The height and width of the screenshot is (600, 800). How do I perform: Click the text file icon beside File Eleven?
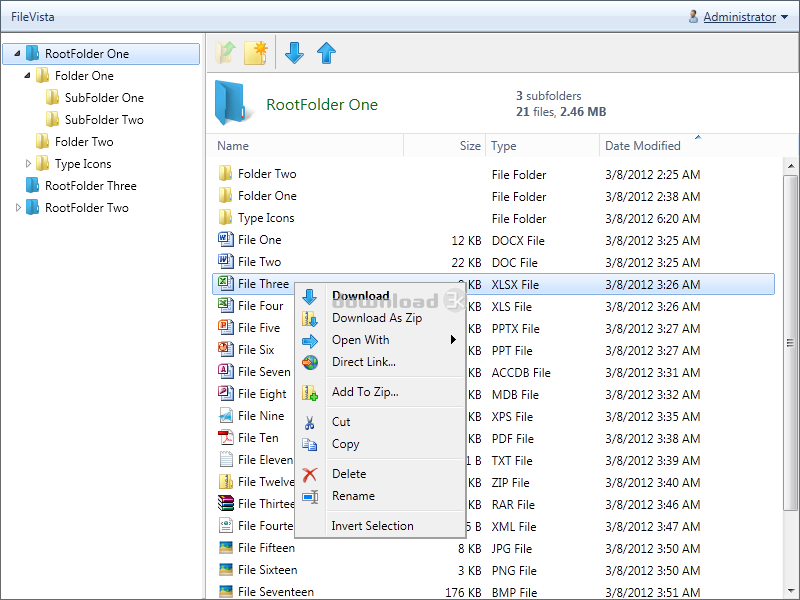[226, 459]
